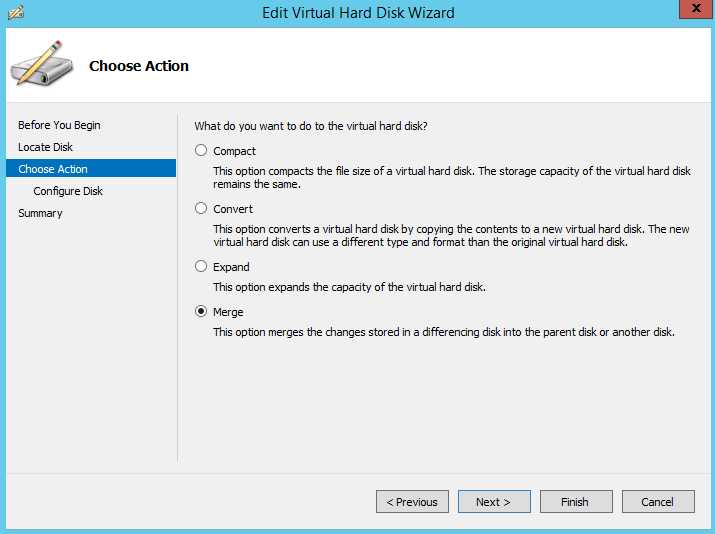
Task: Click the Expand option label text
Action: click(231, 267)
